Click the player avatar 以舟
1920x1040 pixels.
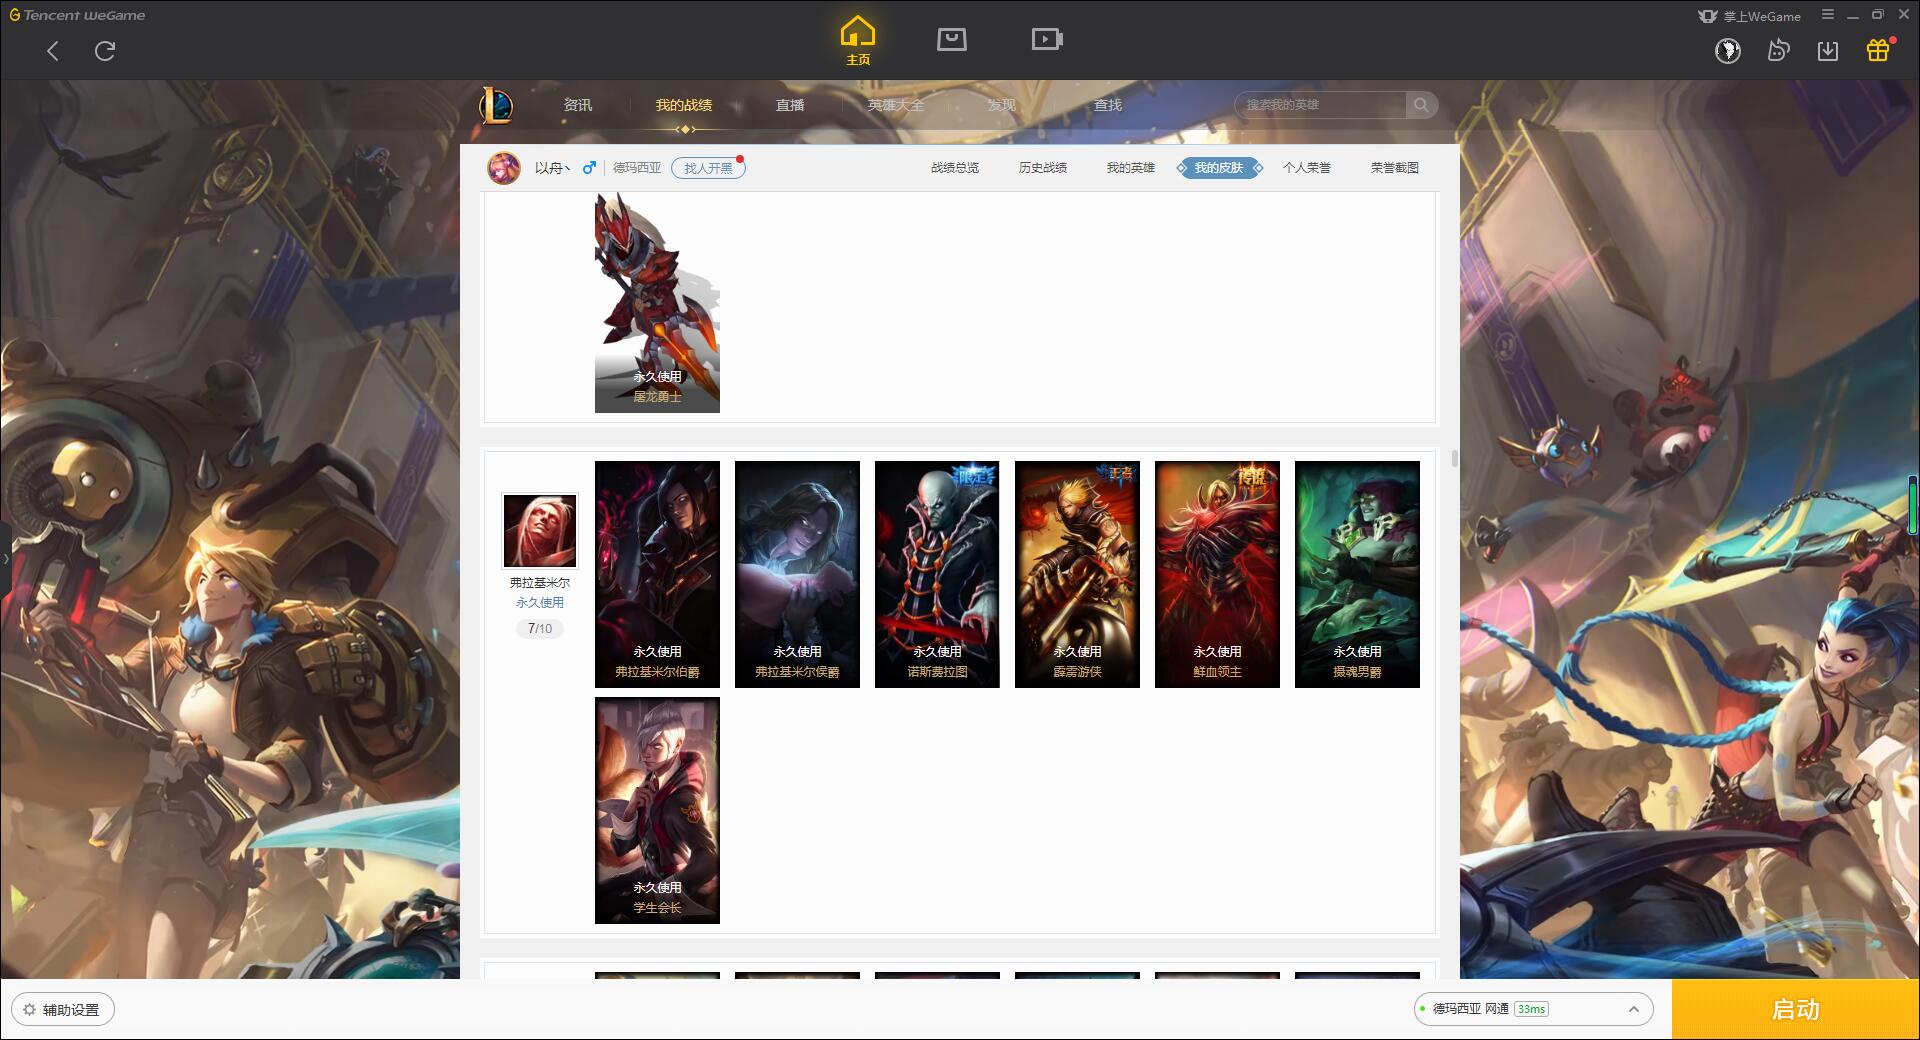504,168
